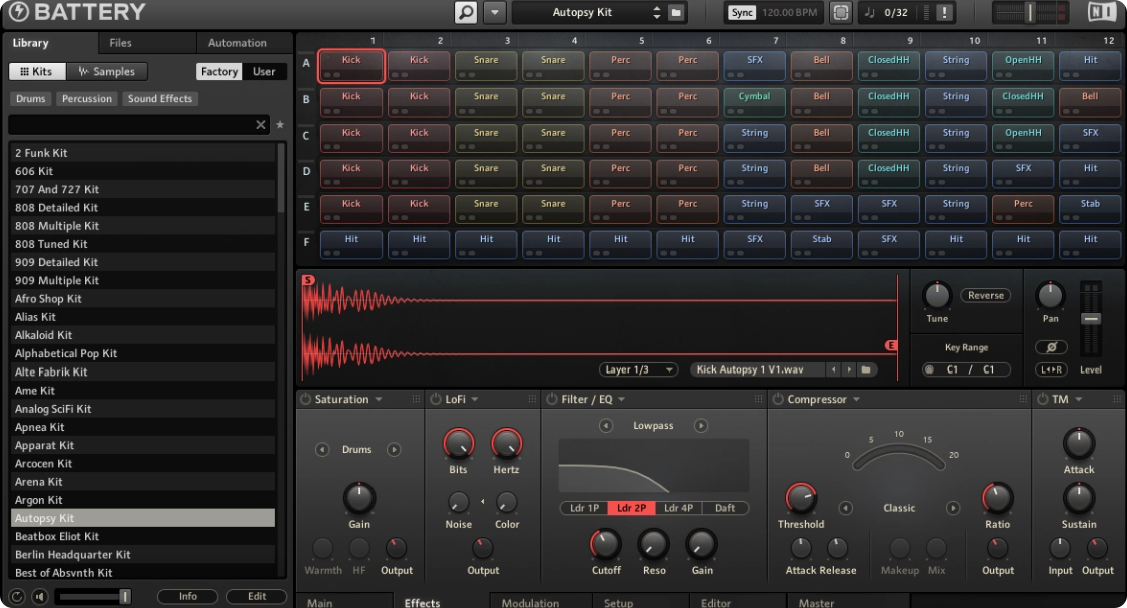Toggle the Sync button
Viewport: 1127px width, 608px height.
click(x=742, y=12)
